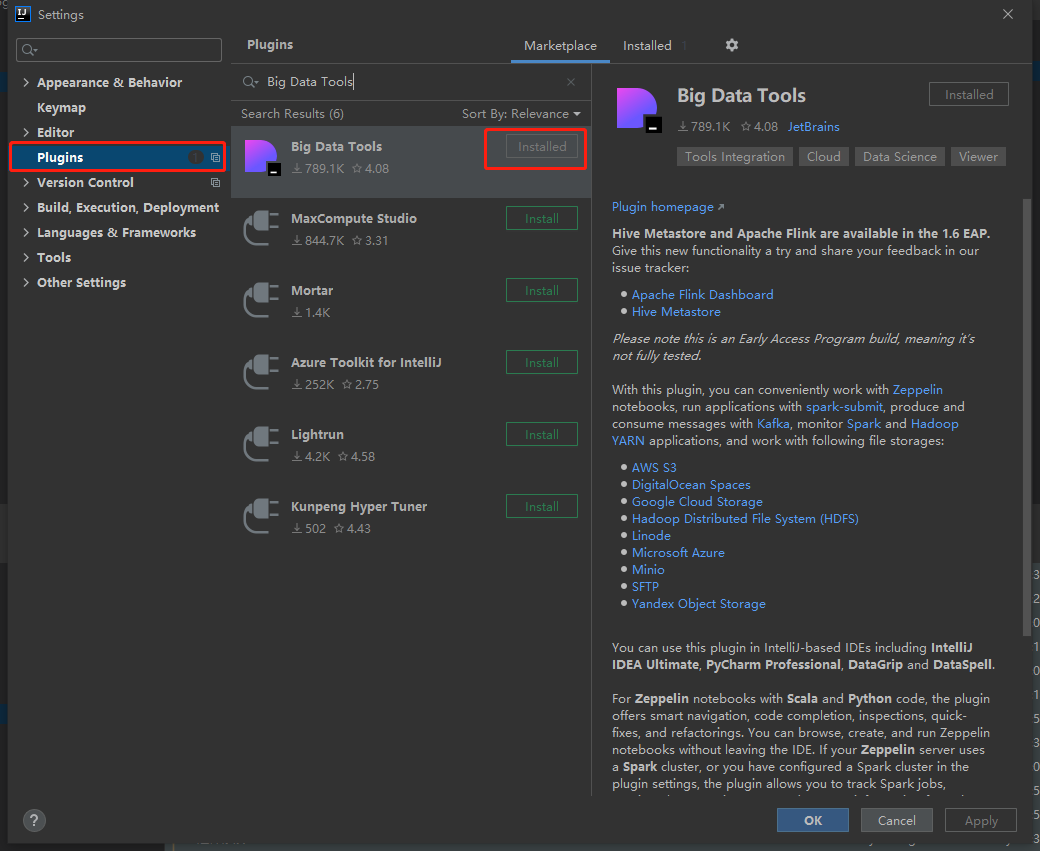This screenshot has height=851, width=1040.
Task: Install the MaxCompute Studio plugin
Action: click(x=542, y=218)
